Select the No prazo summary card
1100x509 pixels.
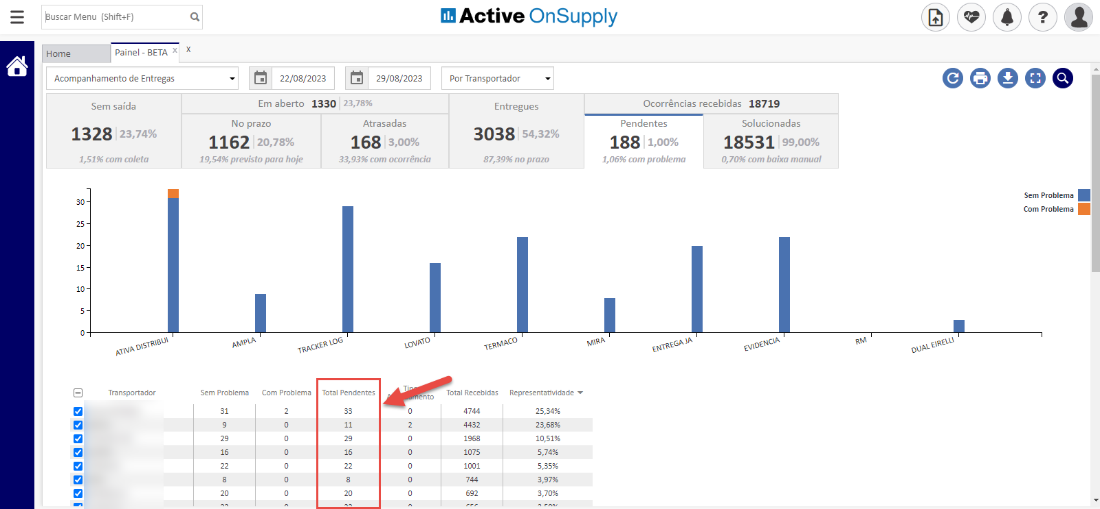pos(251,141)
